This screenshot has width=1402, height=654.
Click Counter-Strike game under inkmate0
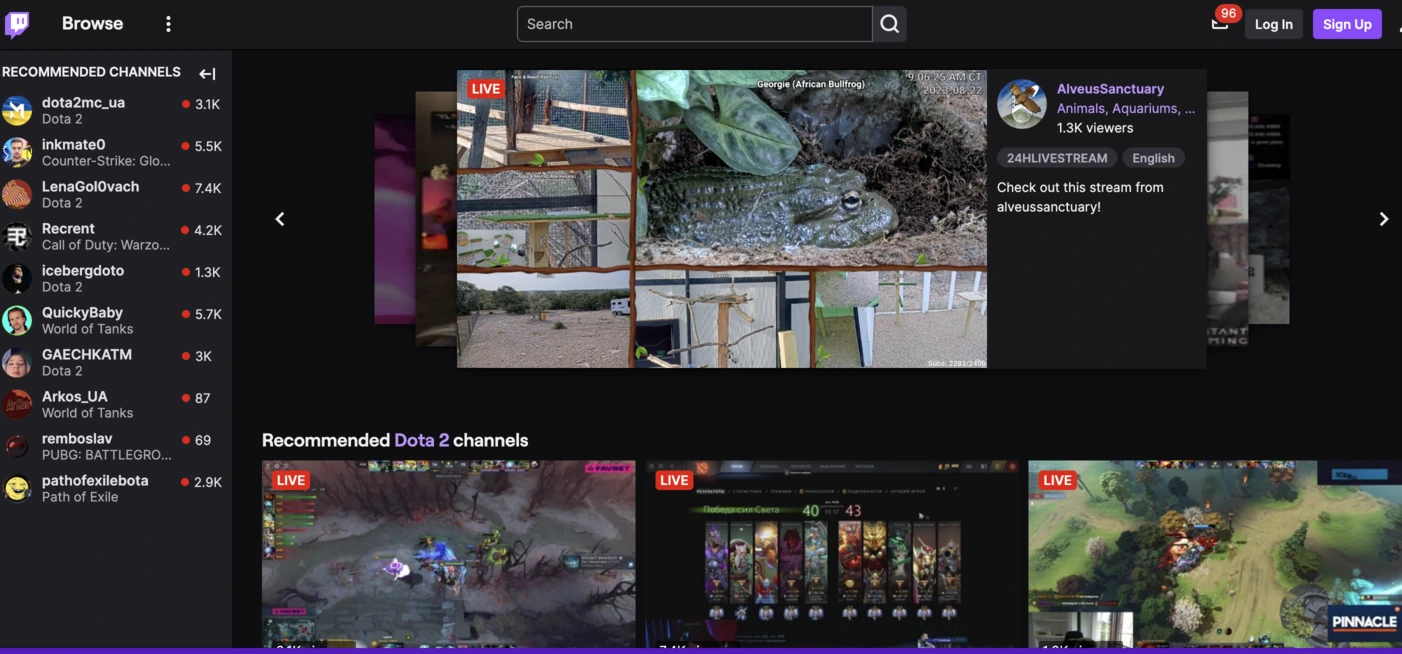106,160
